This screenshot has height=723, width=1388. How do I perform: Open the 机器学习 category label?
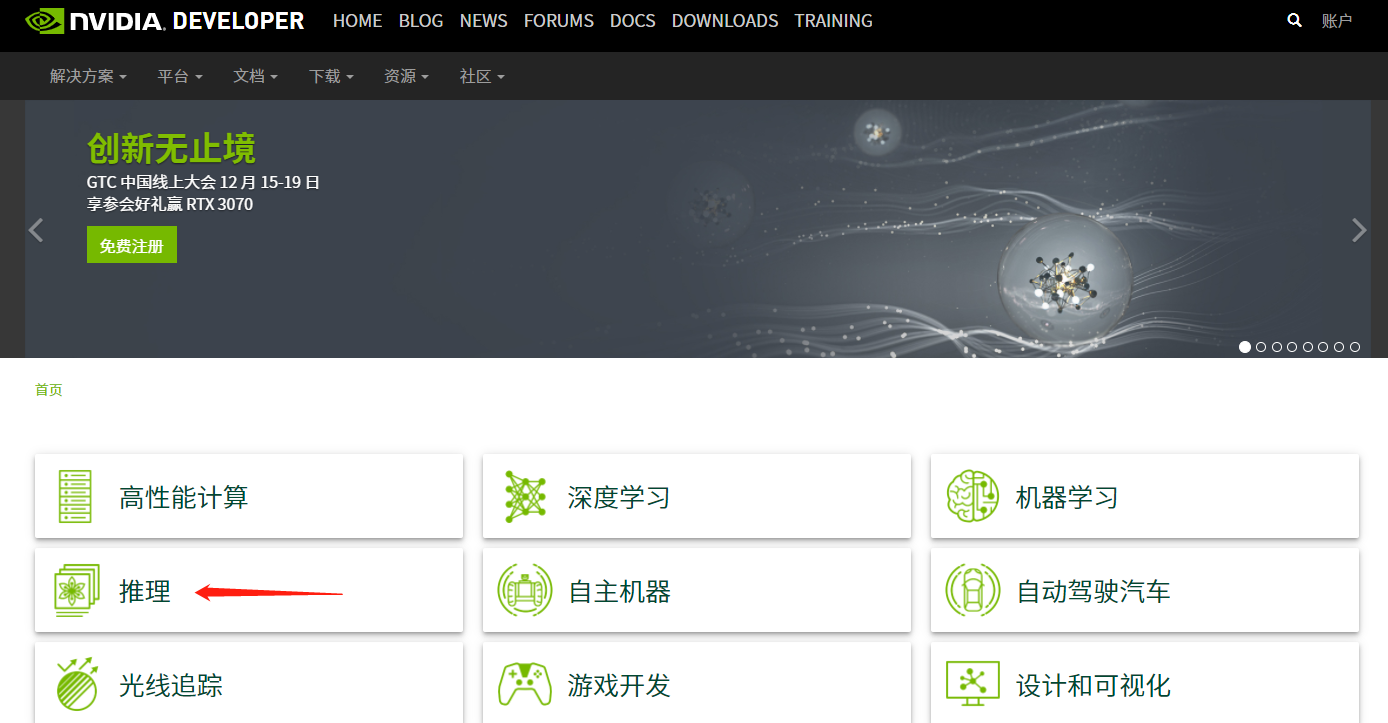tap(1067, 497)
